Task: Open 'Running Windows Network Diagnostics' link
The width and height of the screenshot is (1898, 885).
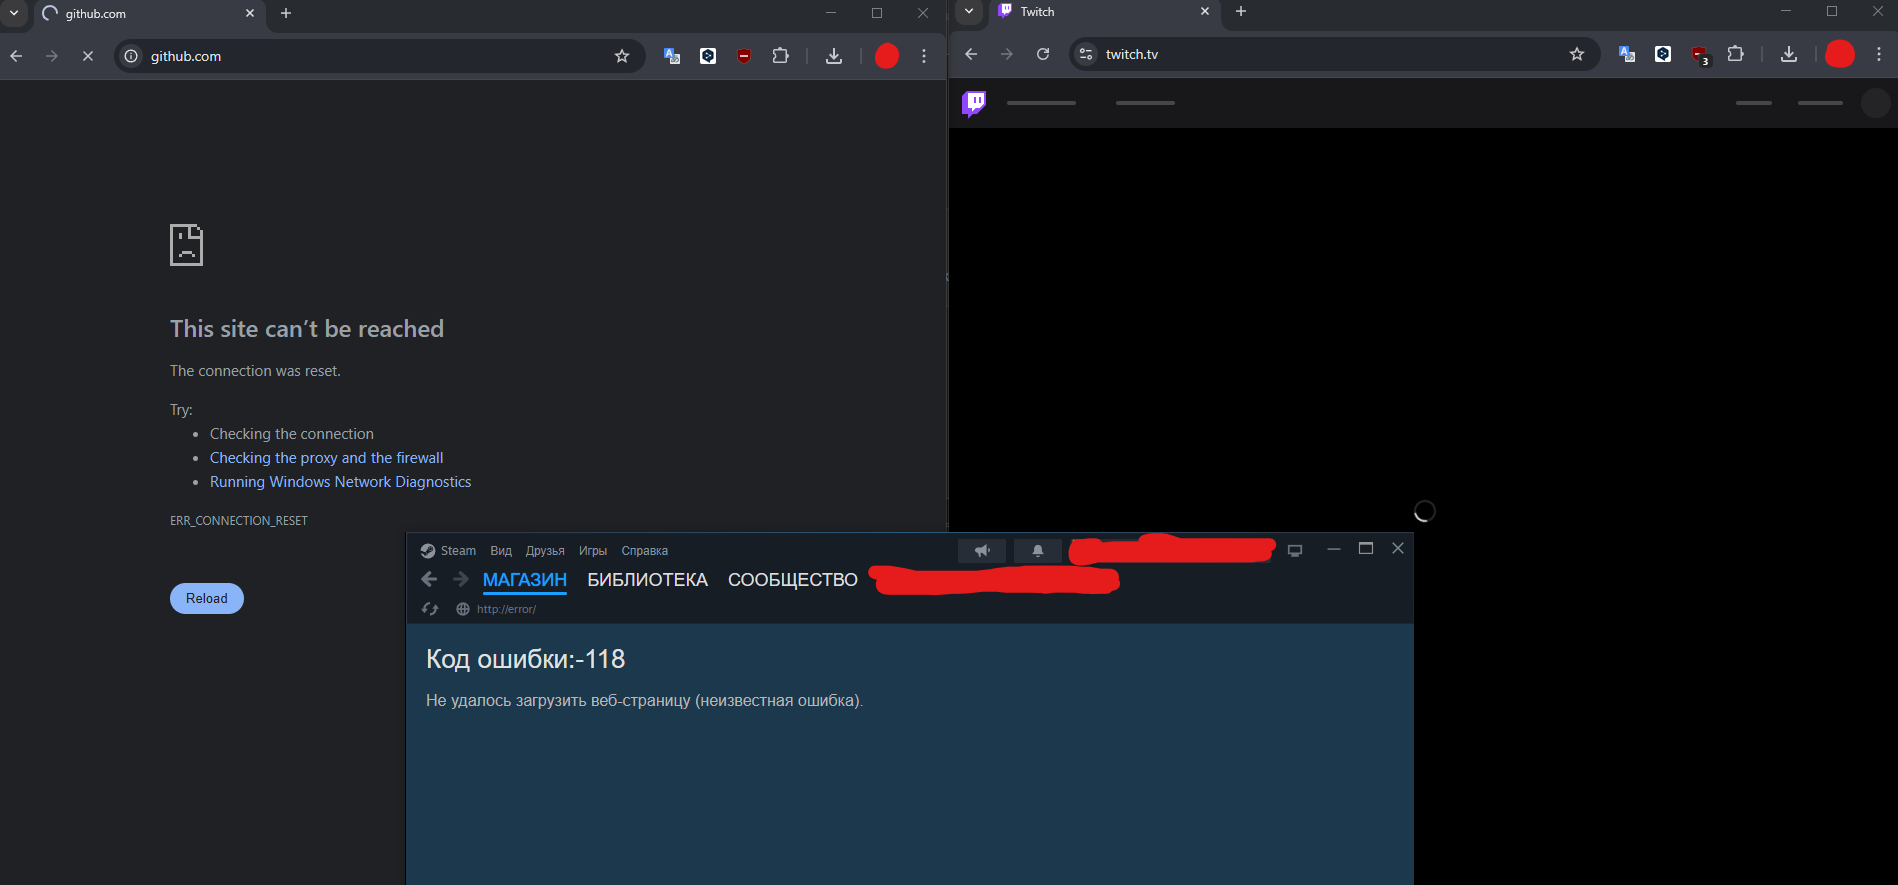Action: coord(340,482)
